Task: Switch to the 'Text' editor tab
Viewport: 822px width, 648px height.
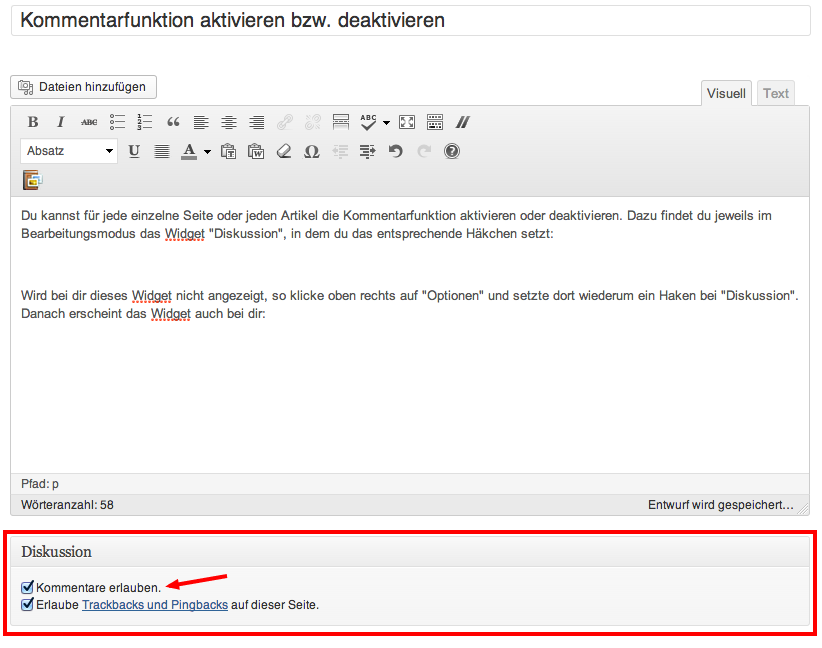Action: (x=776, y=93)
